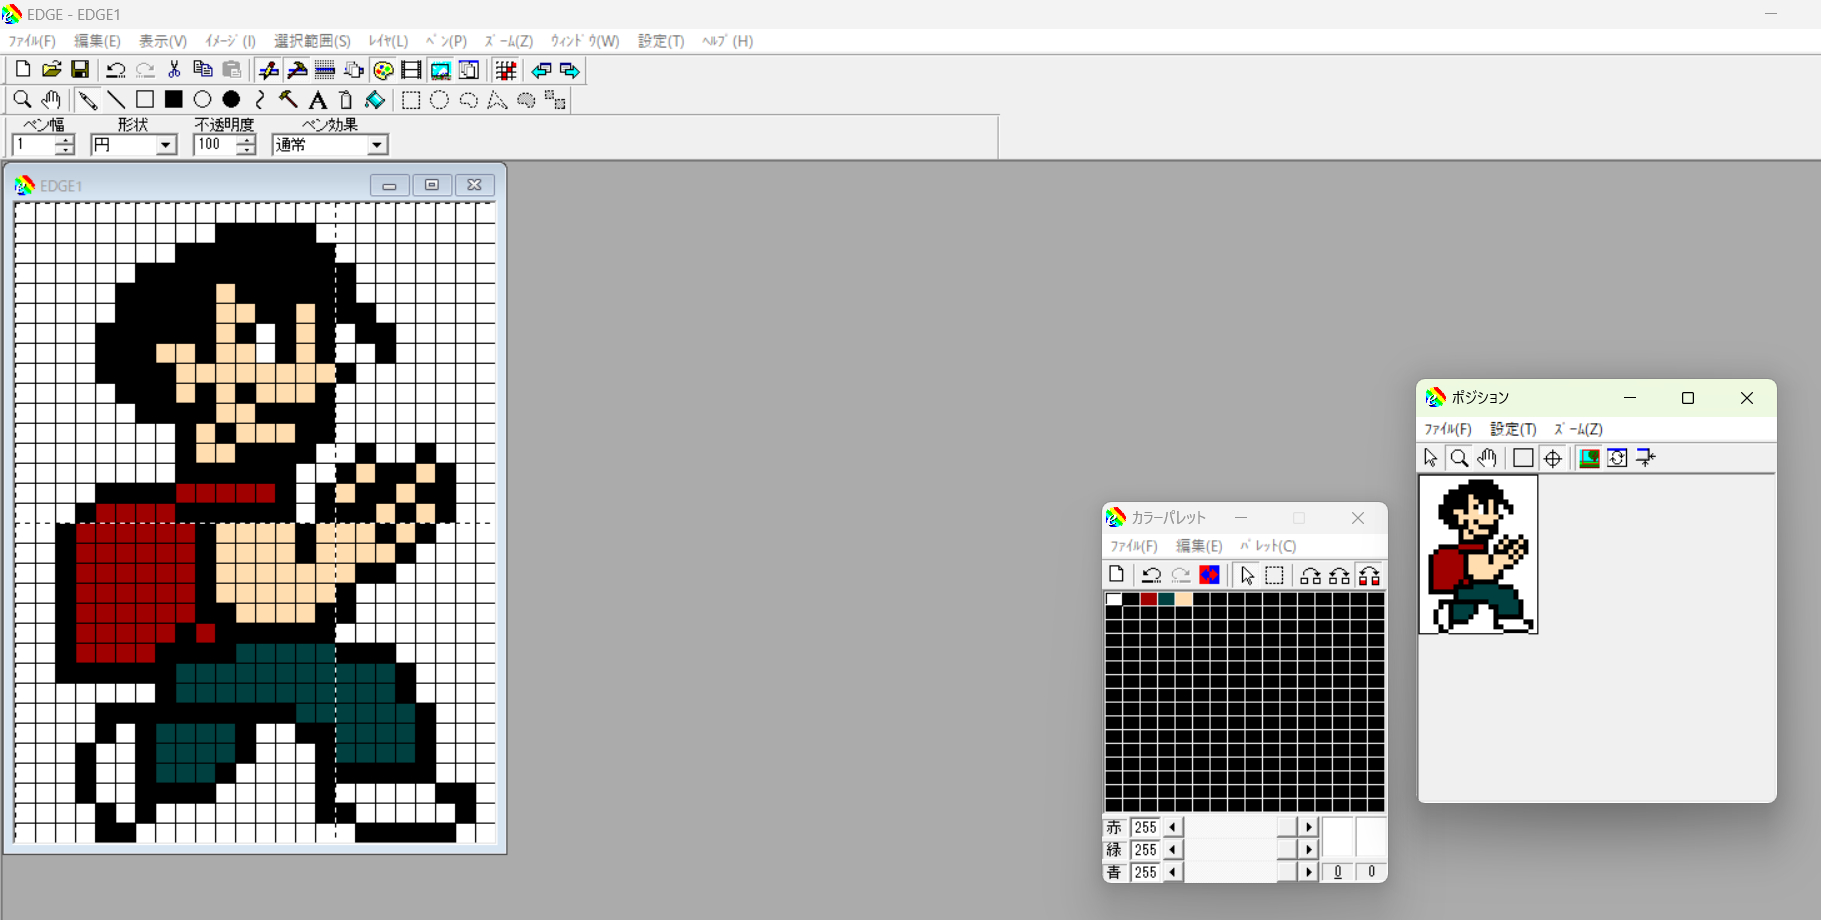Viewport: 1821px width, 920px height.
Task: Open 編集(E) menu in カラーパレット window
Action: tap(1198, 546)
